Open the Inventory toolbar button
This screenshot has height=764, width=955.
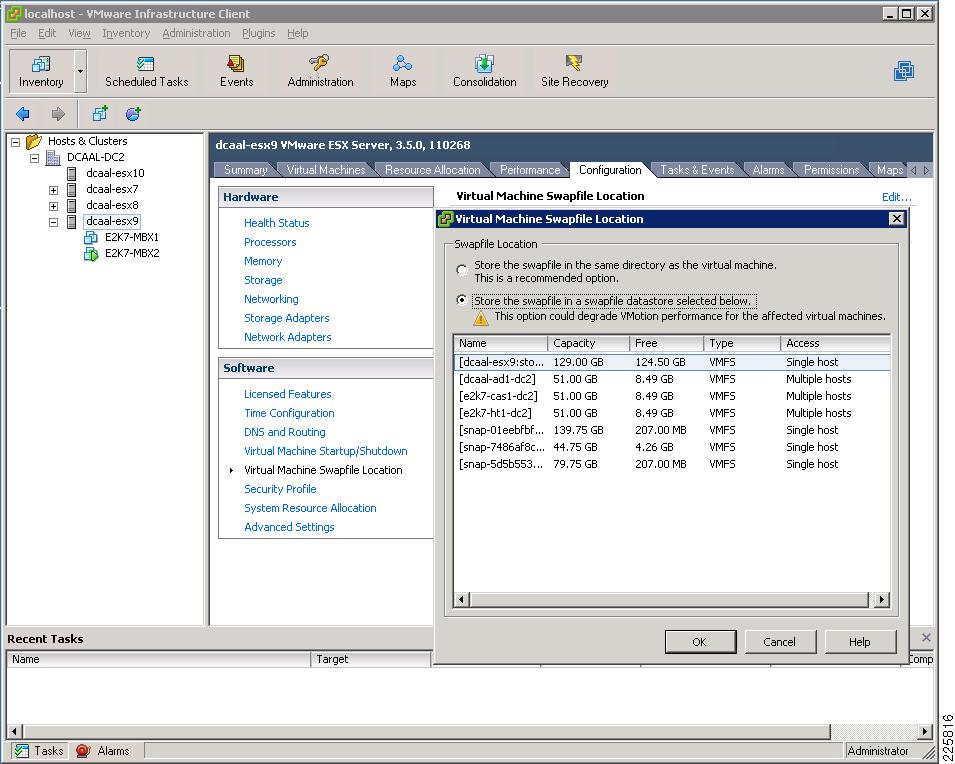[41, 71]
